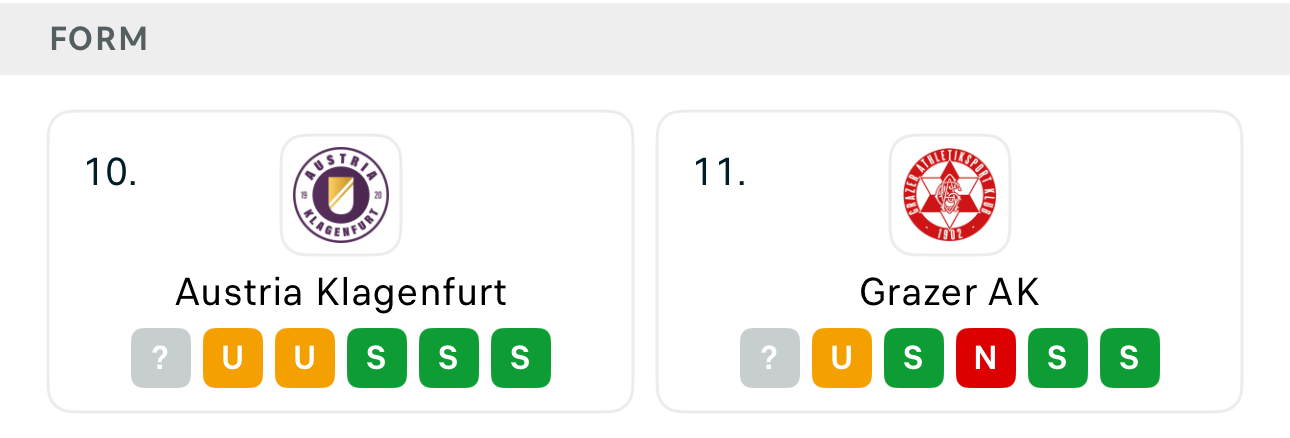Open Grazer AK's last green S badge

coord(1130,358)
